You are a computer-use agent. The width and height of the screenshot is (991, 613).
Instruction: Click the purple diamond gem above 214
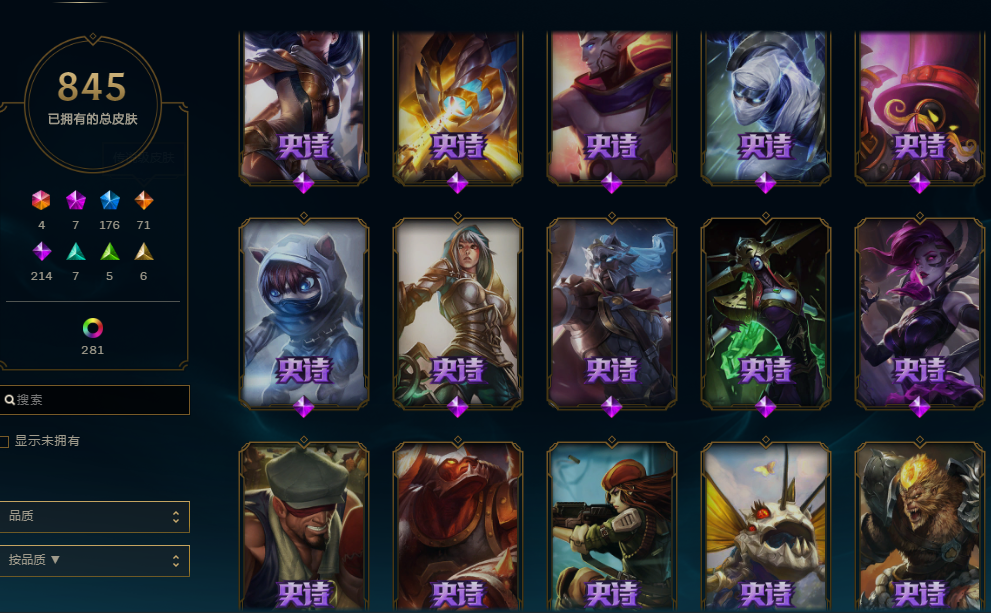[x=42, y=252]
